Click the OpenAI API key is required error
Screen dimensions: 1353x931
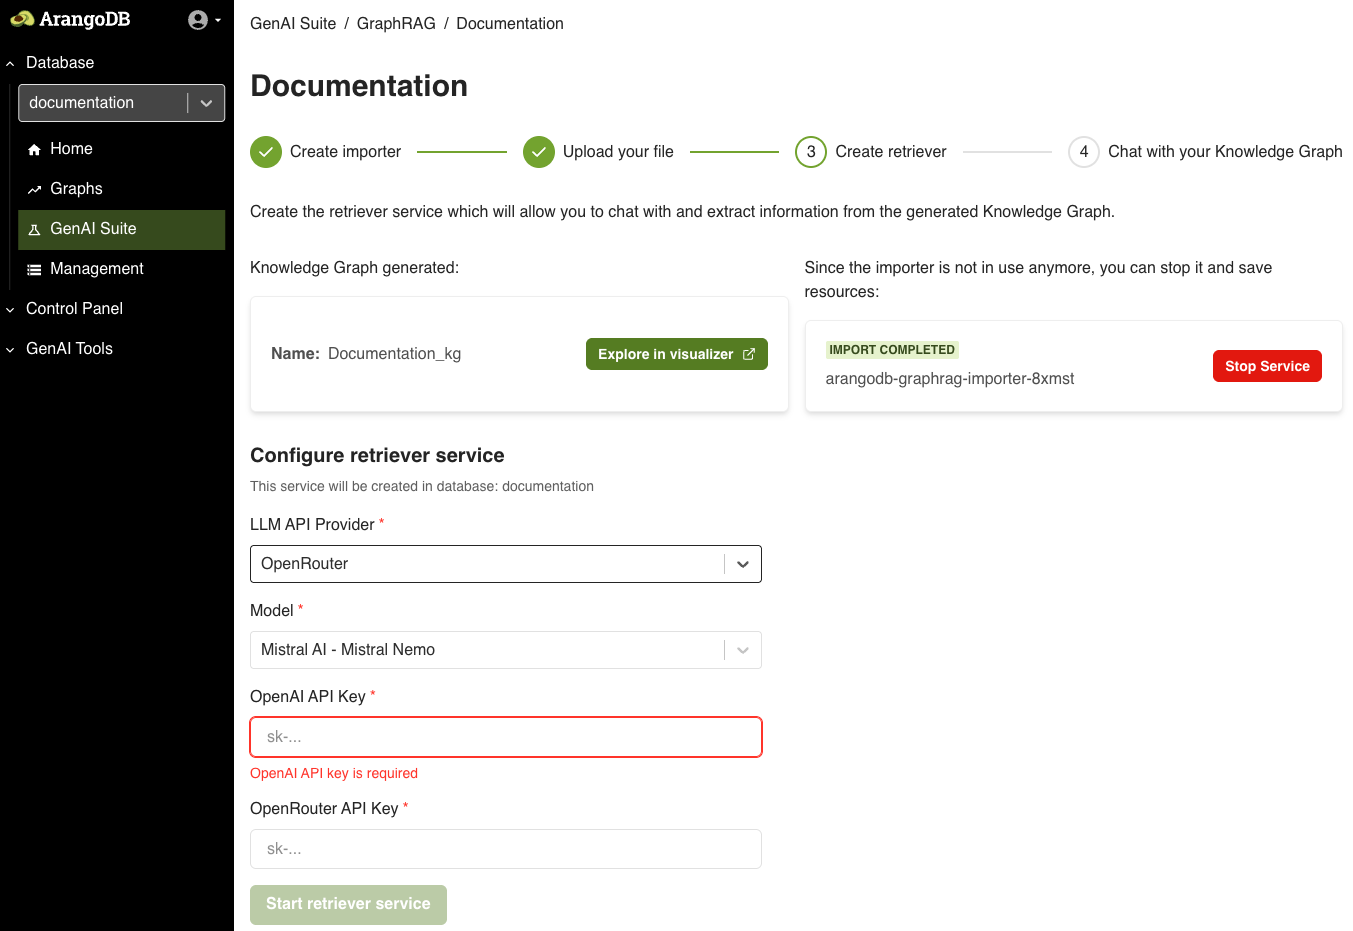point(334,773)
